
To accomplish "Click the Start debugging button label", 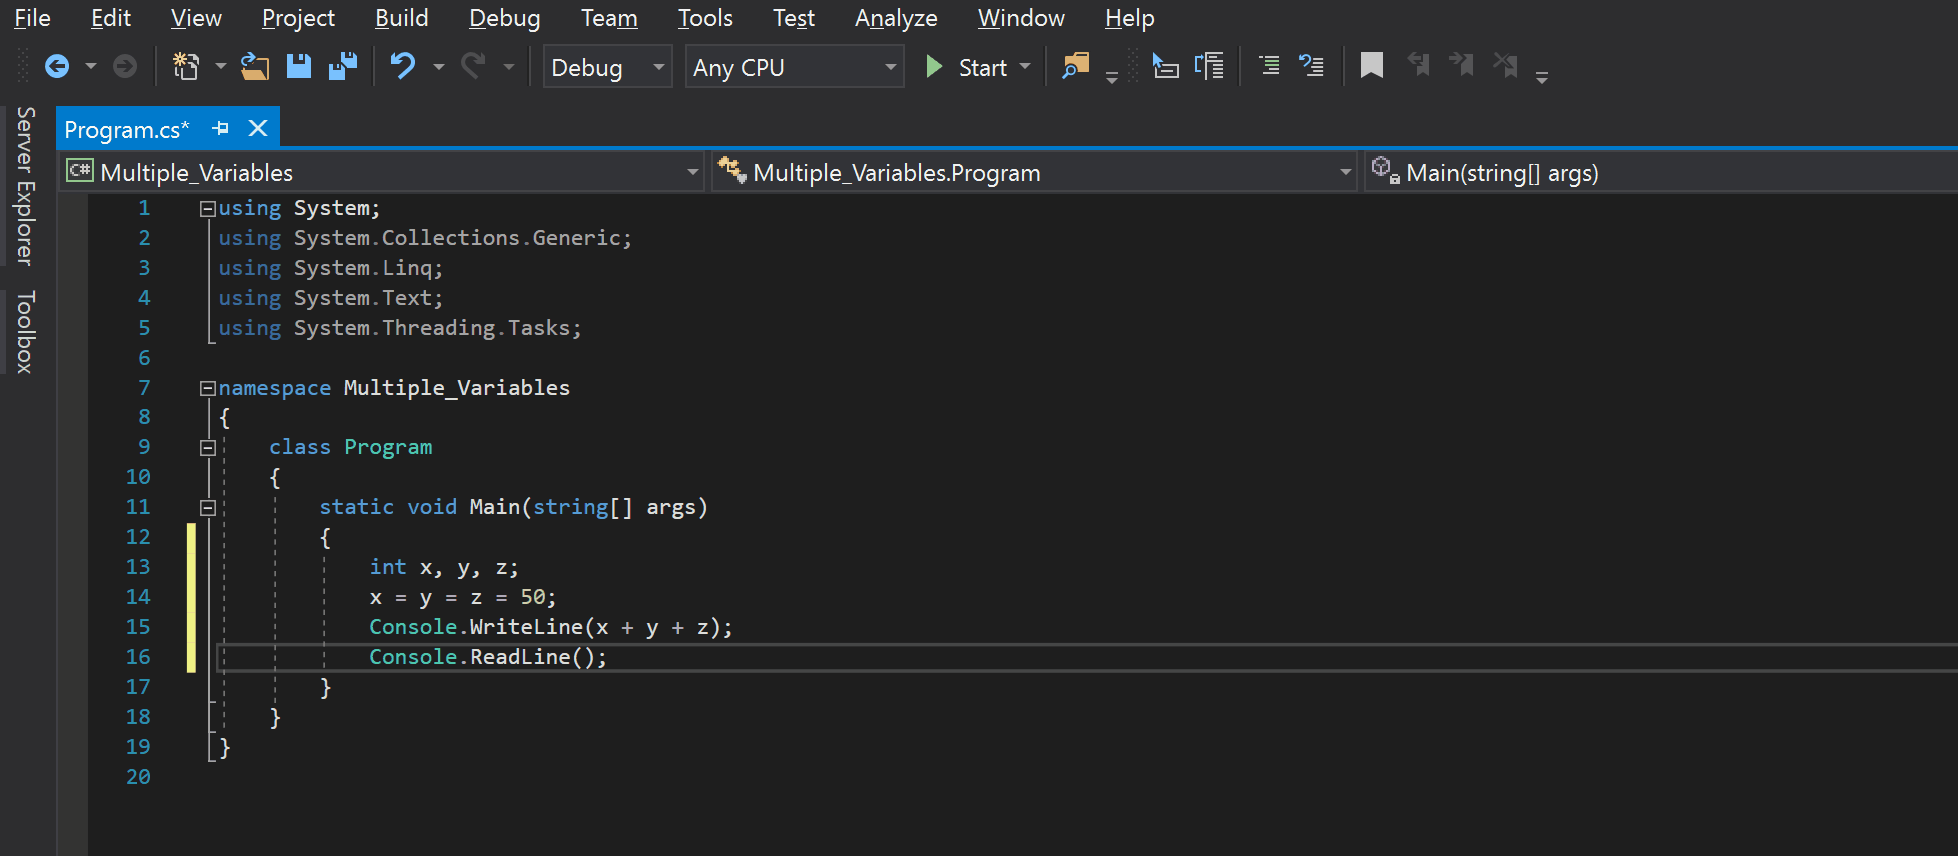I will pos(982,67).
